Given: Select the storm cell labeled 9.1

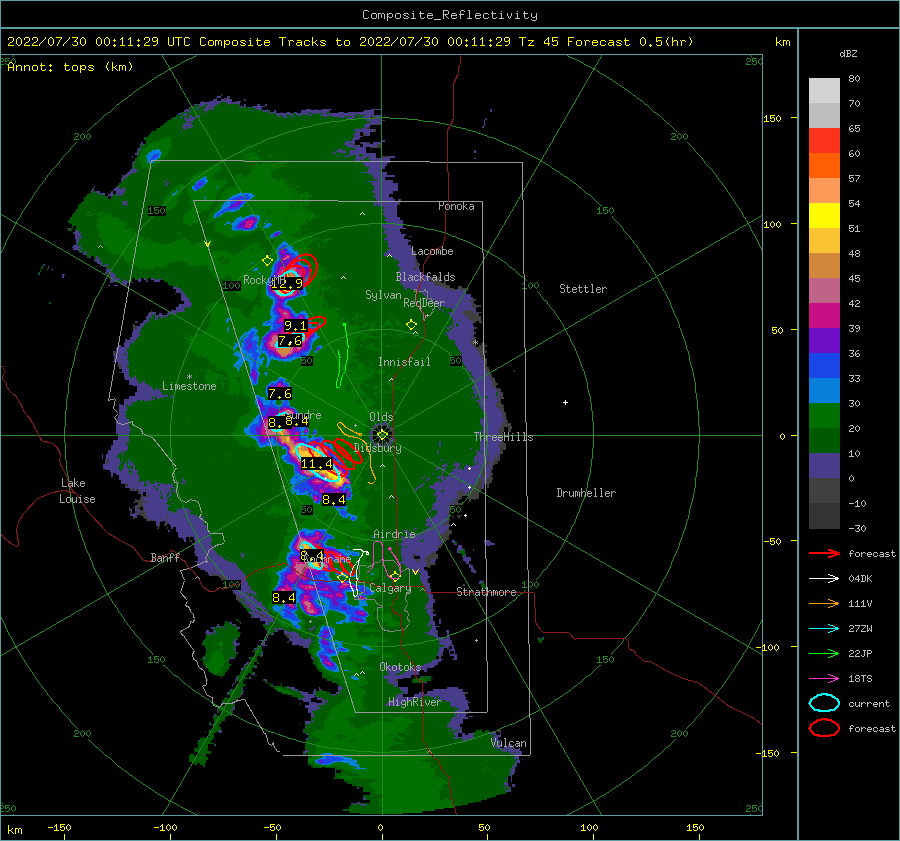Looking at the screenshot, I should point(295,325).
